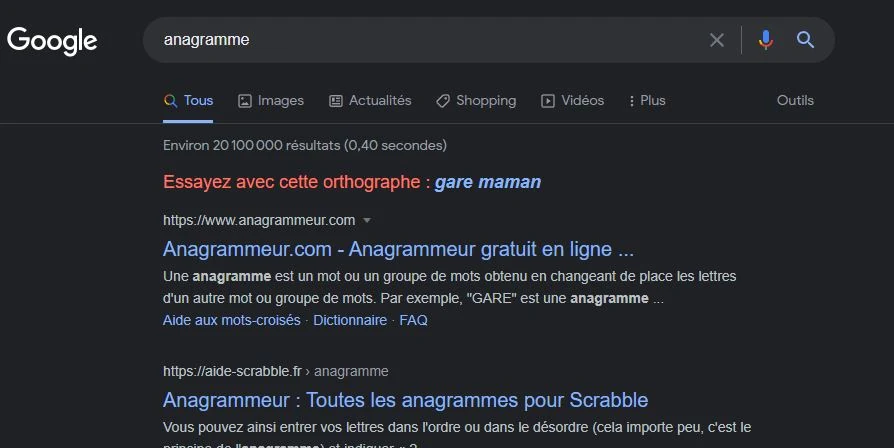Click the Vidéos play icon

[547, 101]
